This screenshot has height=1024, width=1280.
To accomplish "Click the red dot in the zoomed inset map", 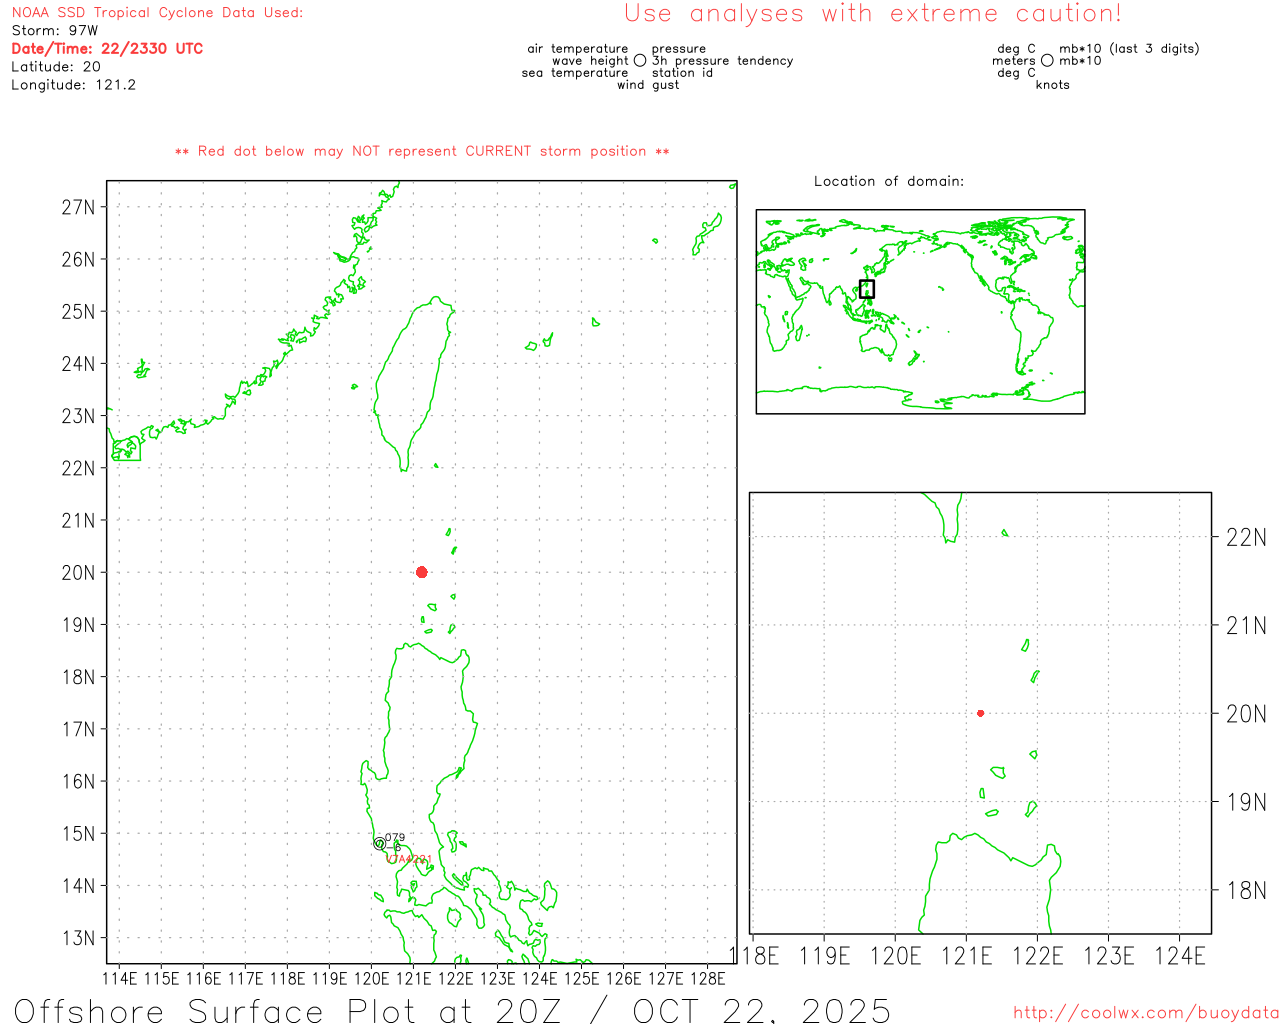I will coord(980,713).
